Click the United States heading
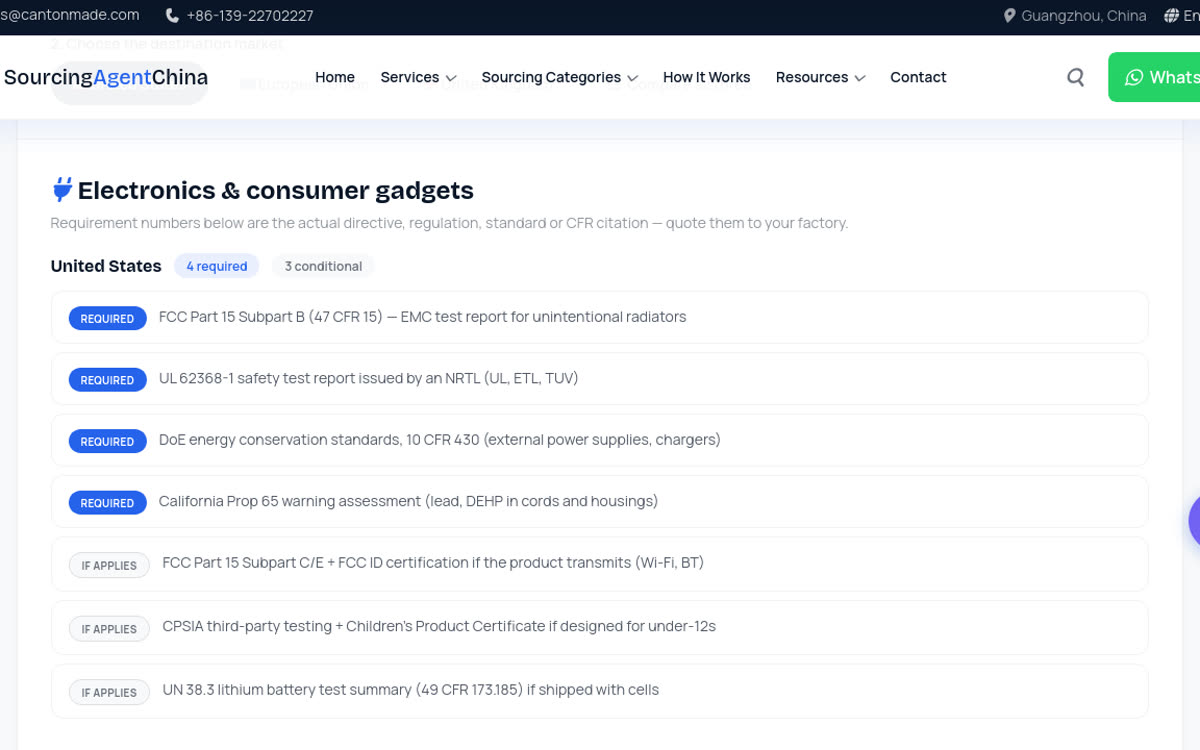Screen dimensions: 1200x750 click(x=106, y=266)
